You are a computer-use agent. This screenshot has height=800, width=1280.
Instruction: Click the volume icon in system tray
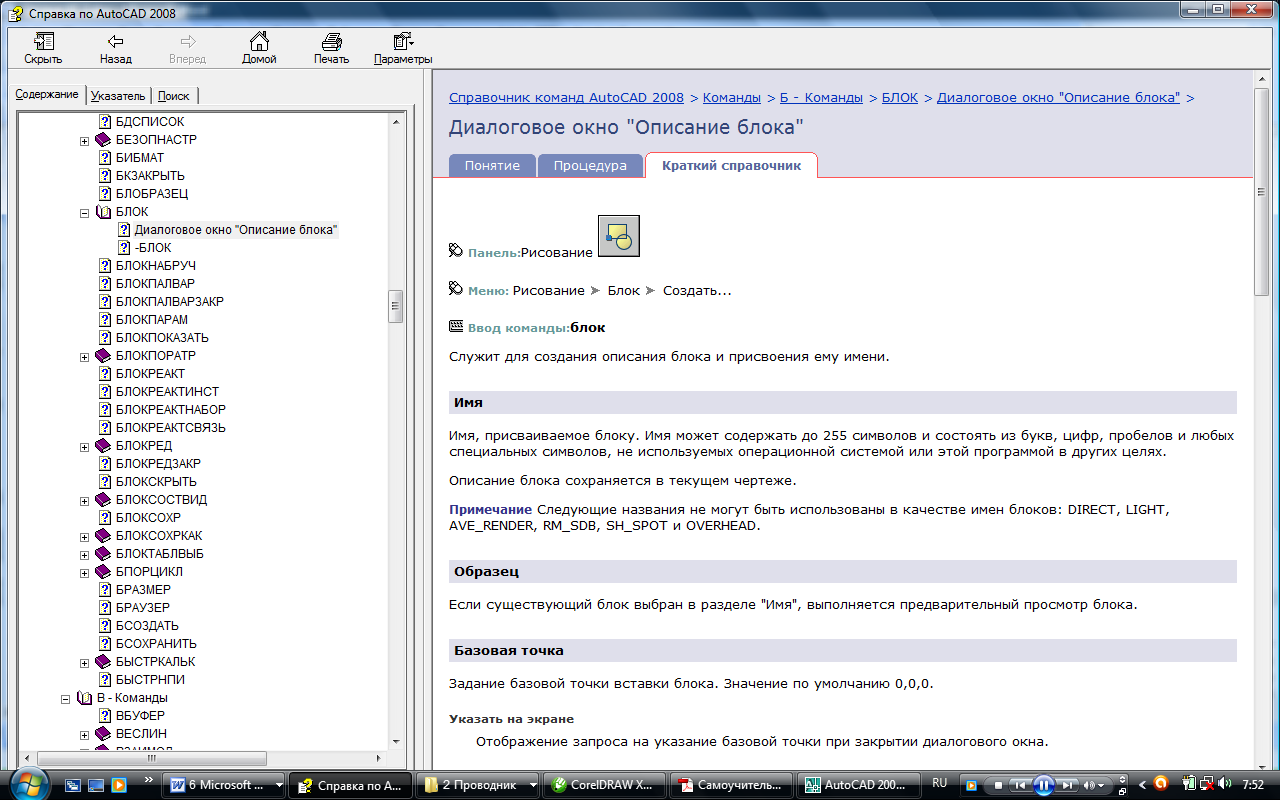point(1225,784)
